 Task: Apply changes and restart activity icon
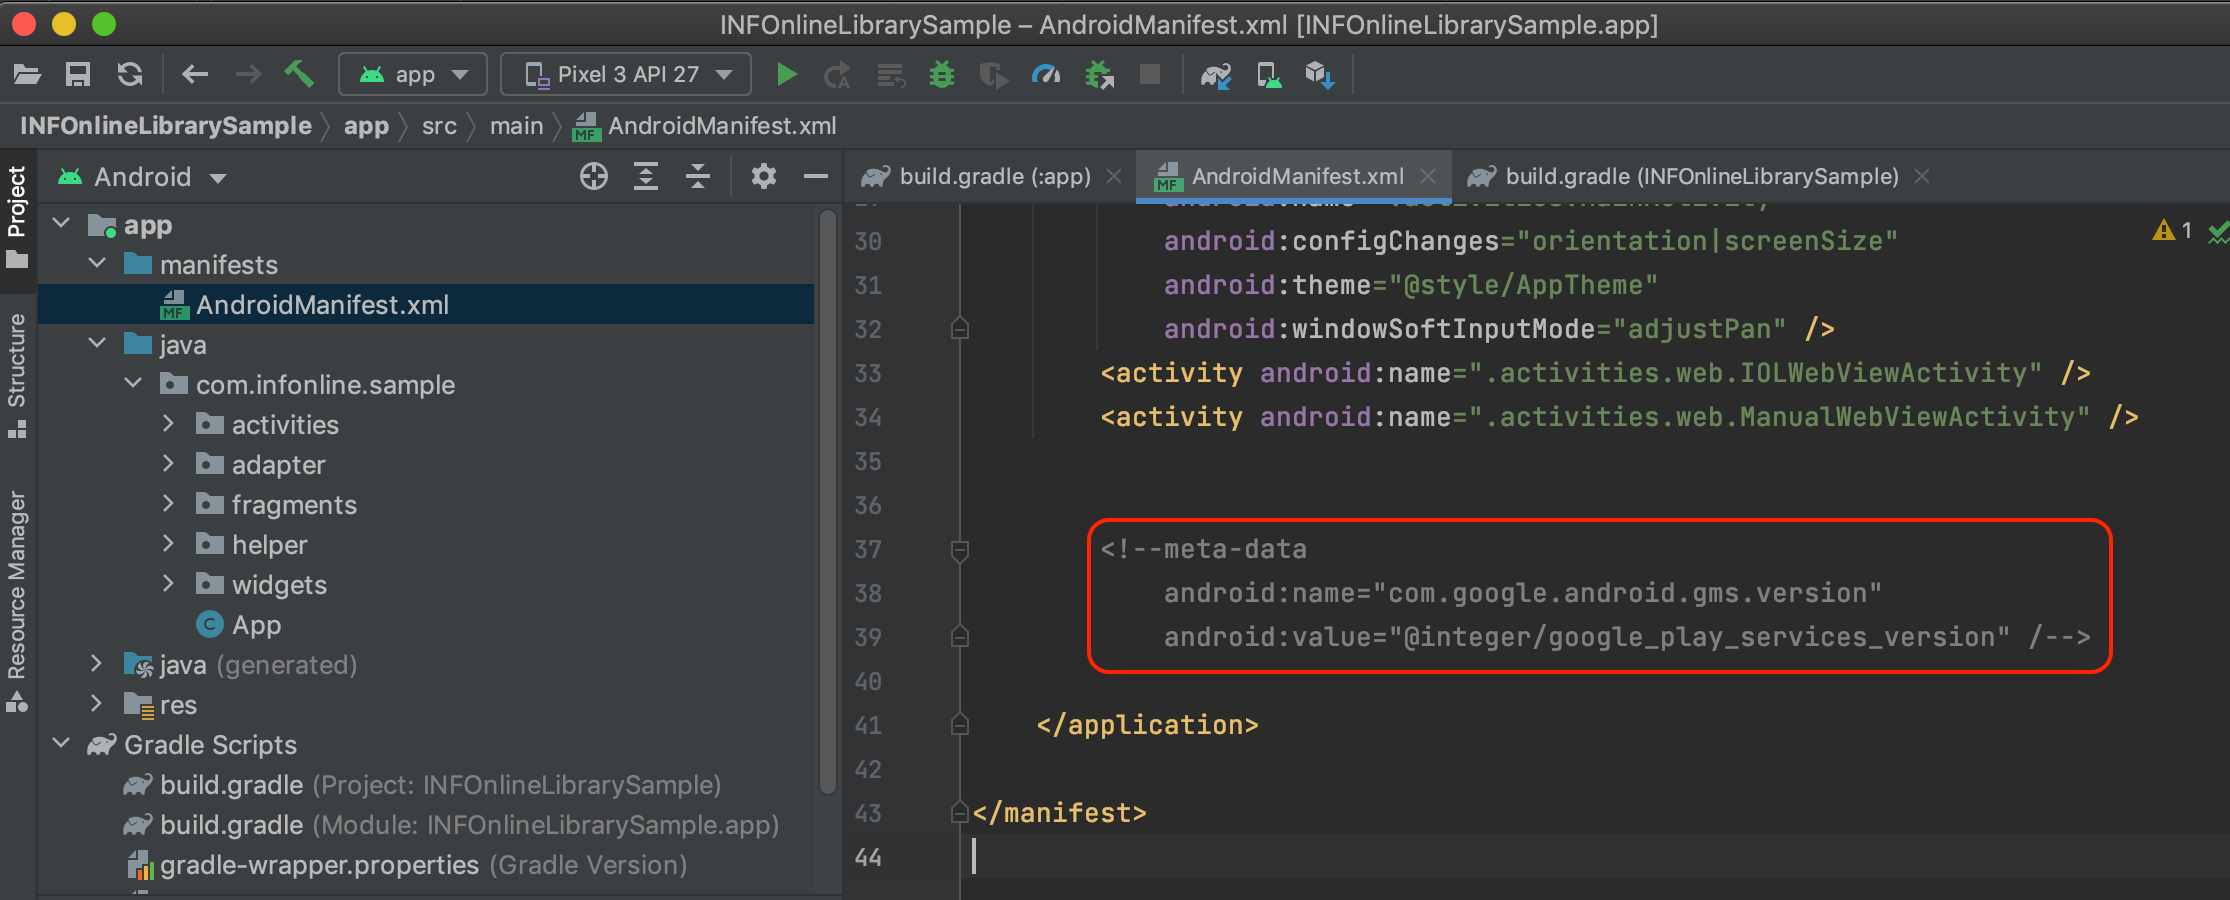837,75
